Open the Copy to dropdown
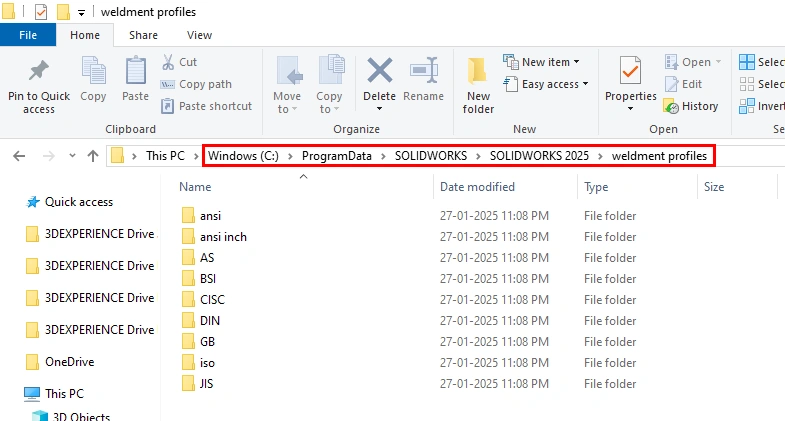Image resolution: width=785 pixels, height=421 pixels. (x=329, y=85)
